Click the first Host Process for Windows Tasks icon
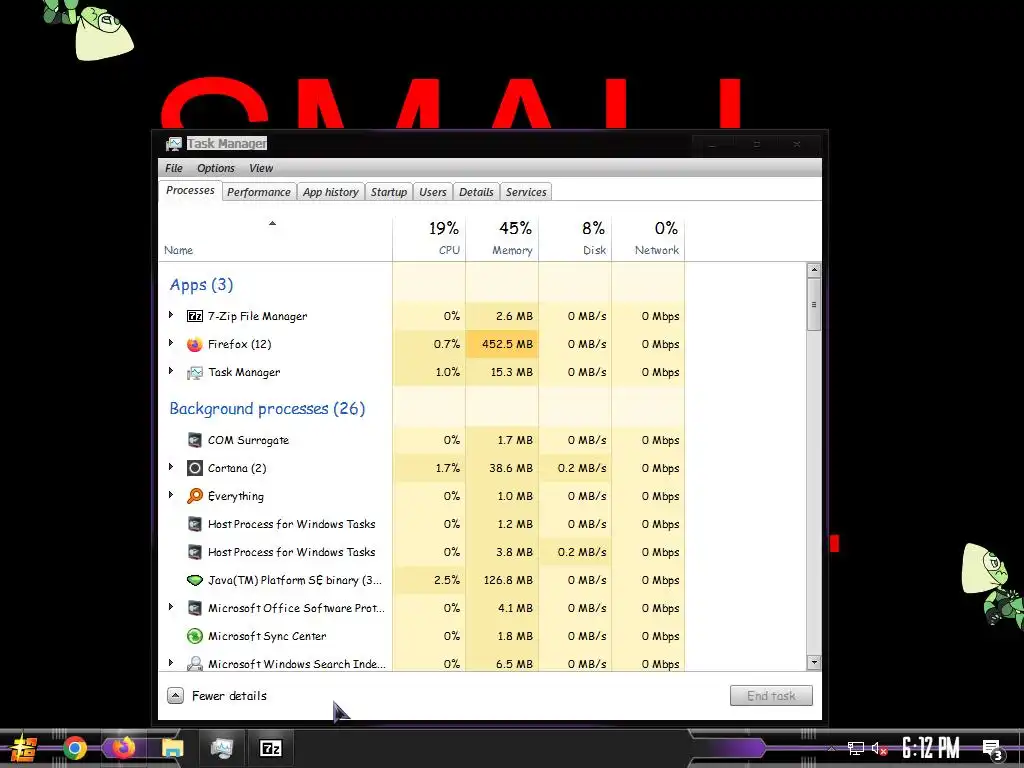The height and width of the screenshot is (768, 1024). click(195, 524)
